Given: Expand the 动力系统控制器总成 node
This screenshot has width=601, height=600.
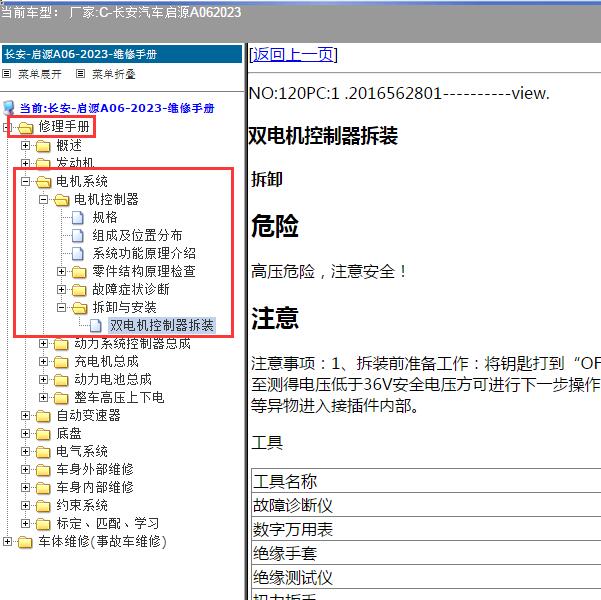Looking at the screenshot, I should [x=43, y=344].
